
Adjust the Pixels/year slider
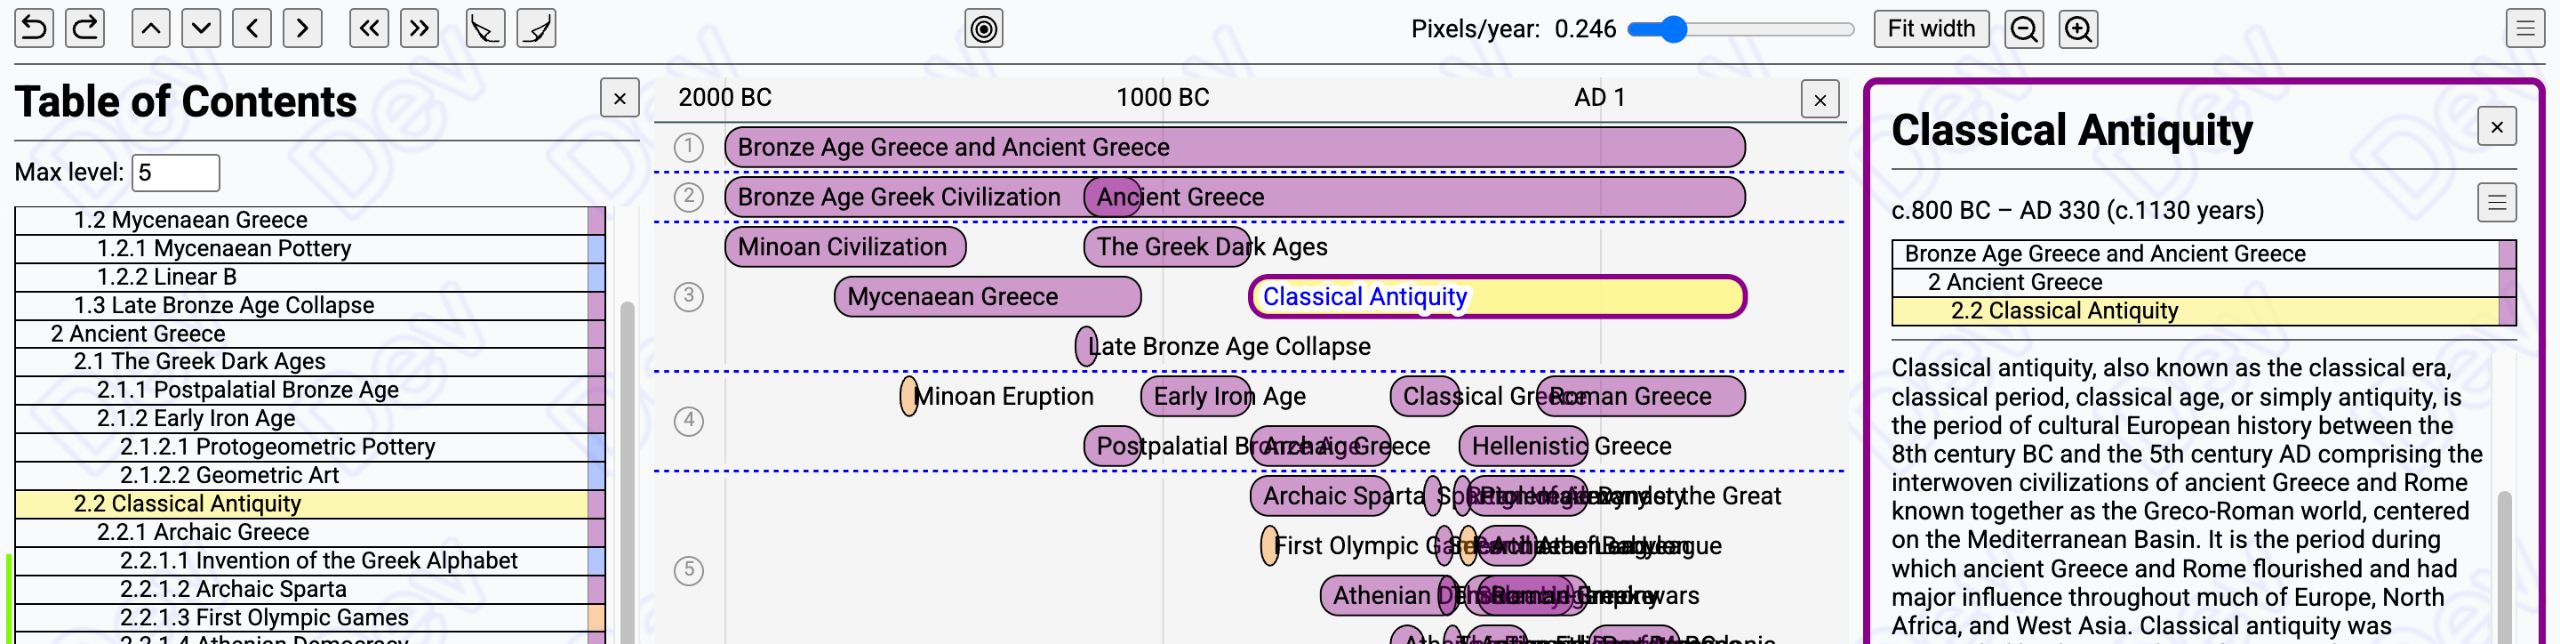pyautogui.click(x=1674, y=29)
